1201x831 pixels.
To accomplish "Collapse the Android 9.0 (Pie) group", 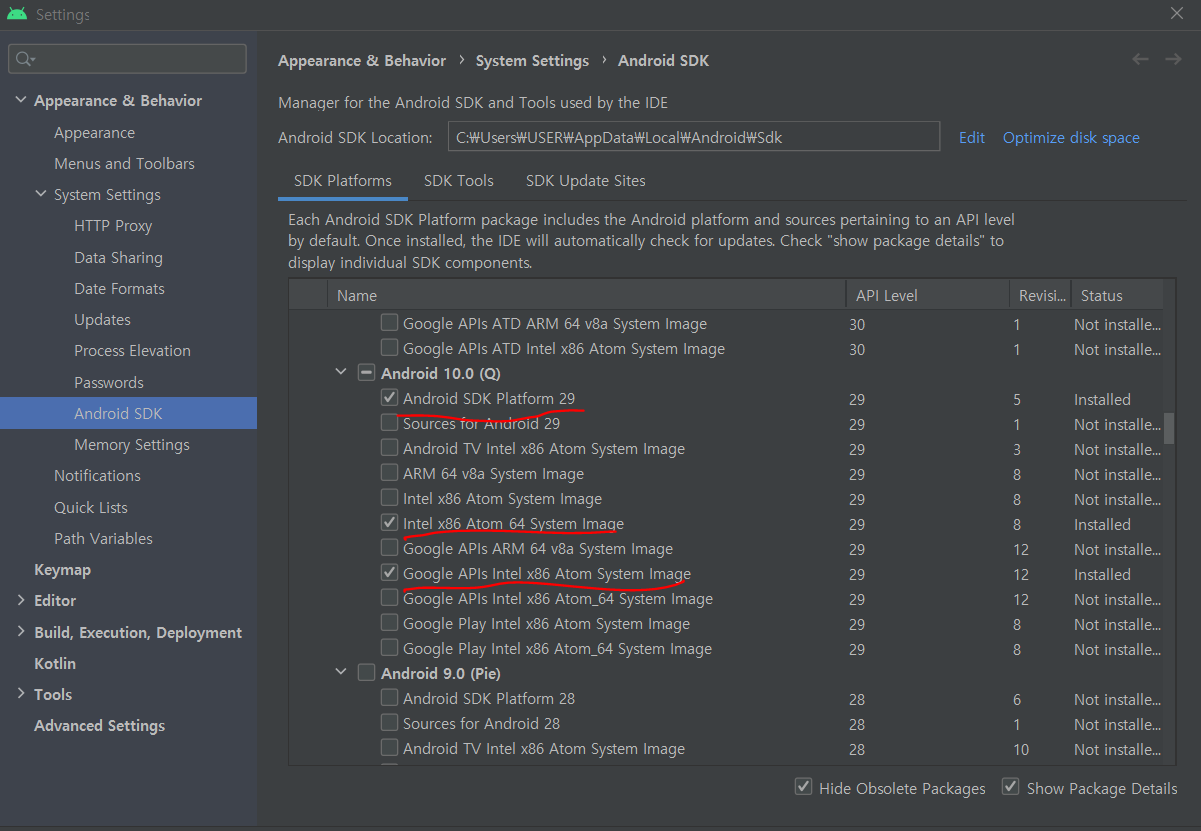I will click(x=342, y=673).
